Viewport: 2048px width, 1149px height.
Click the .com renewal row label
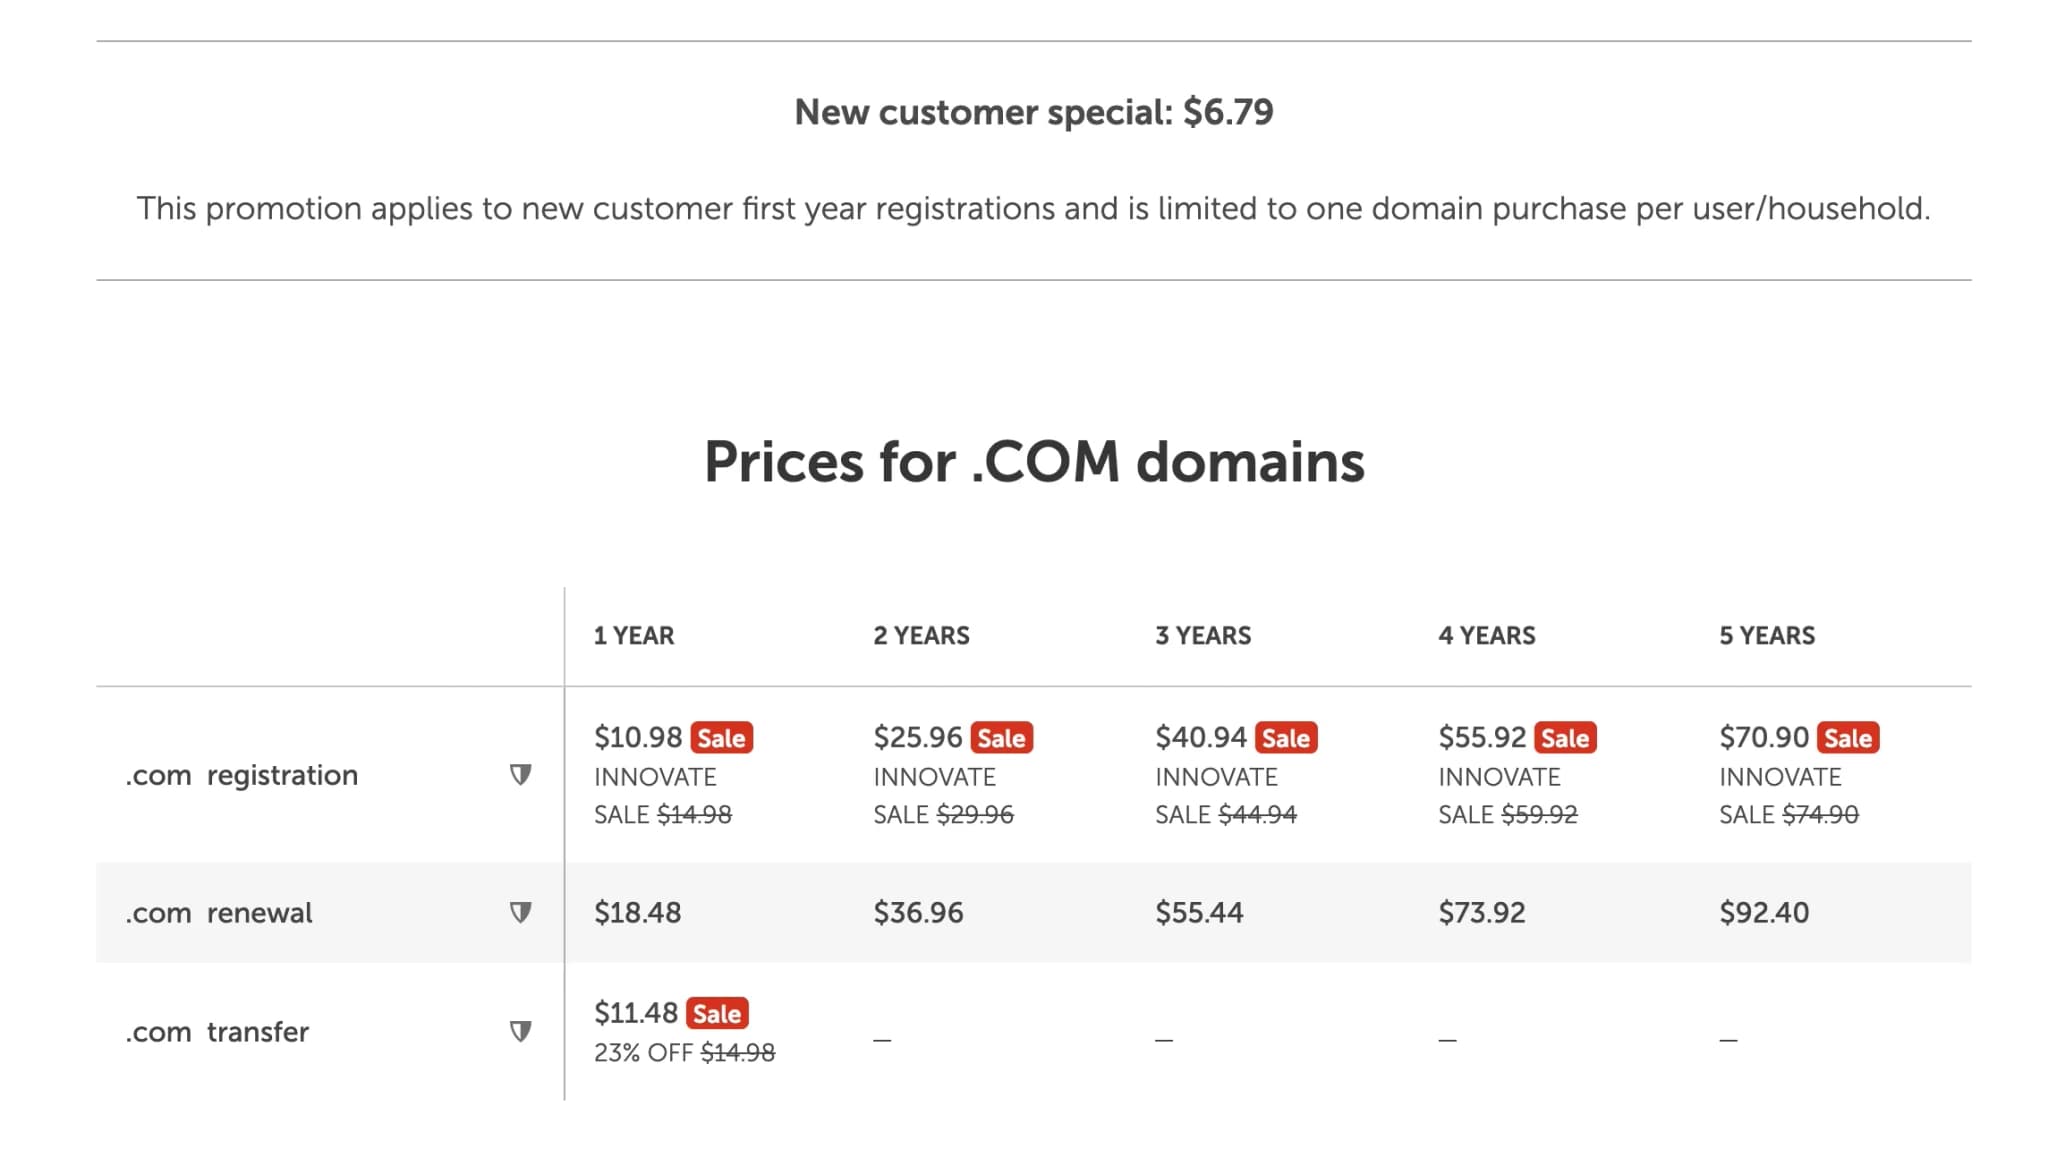[218, 913]
